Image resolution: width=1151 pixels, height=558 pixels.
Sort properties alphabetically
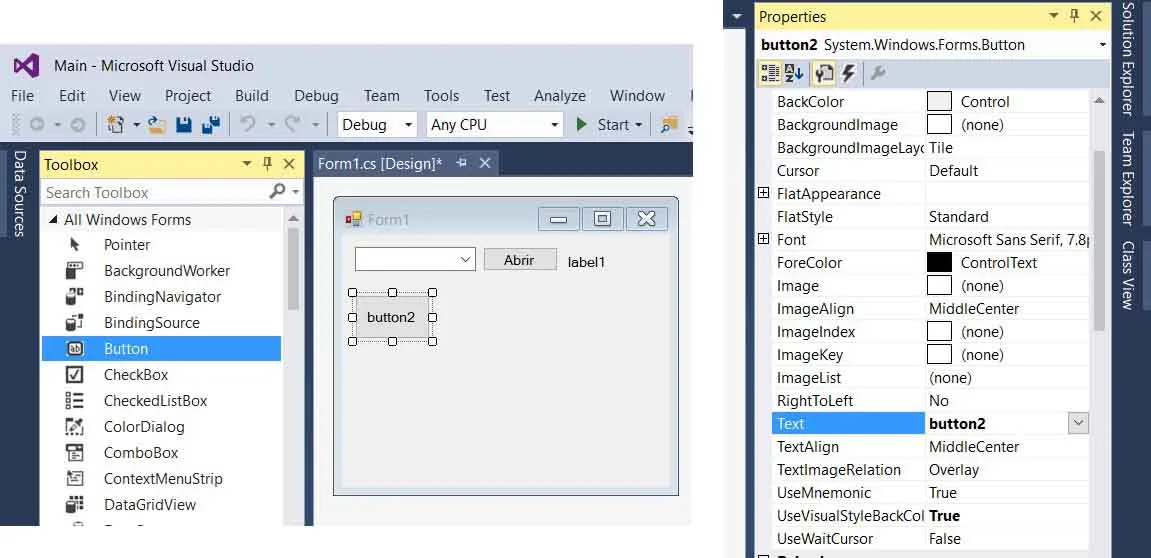(794, 73)
